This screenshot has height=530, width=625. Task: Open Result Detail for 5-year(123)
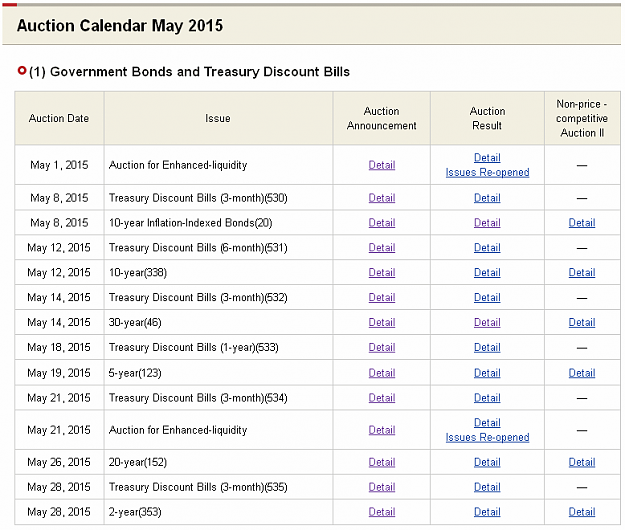pos(487,373)
